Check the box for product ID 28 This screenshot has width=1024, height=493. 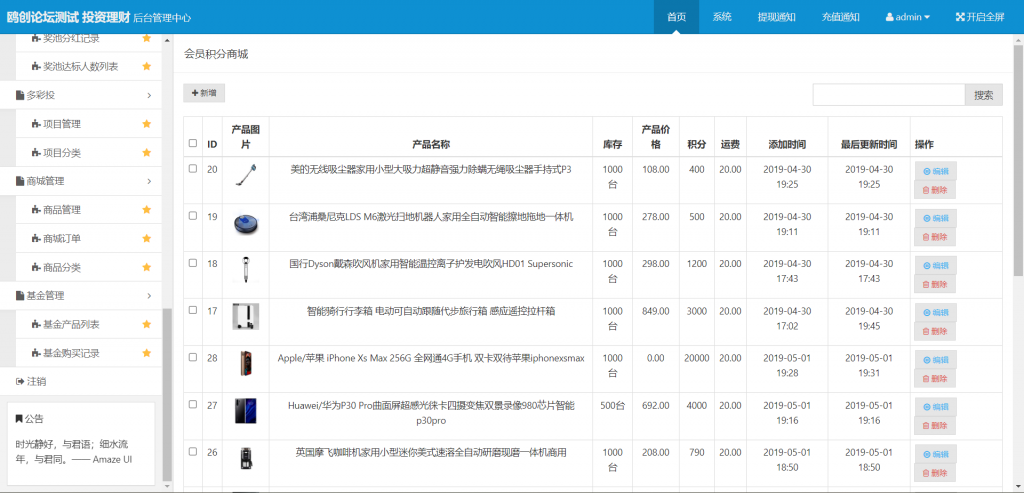193,357
